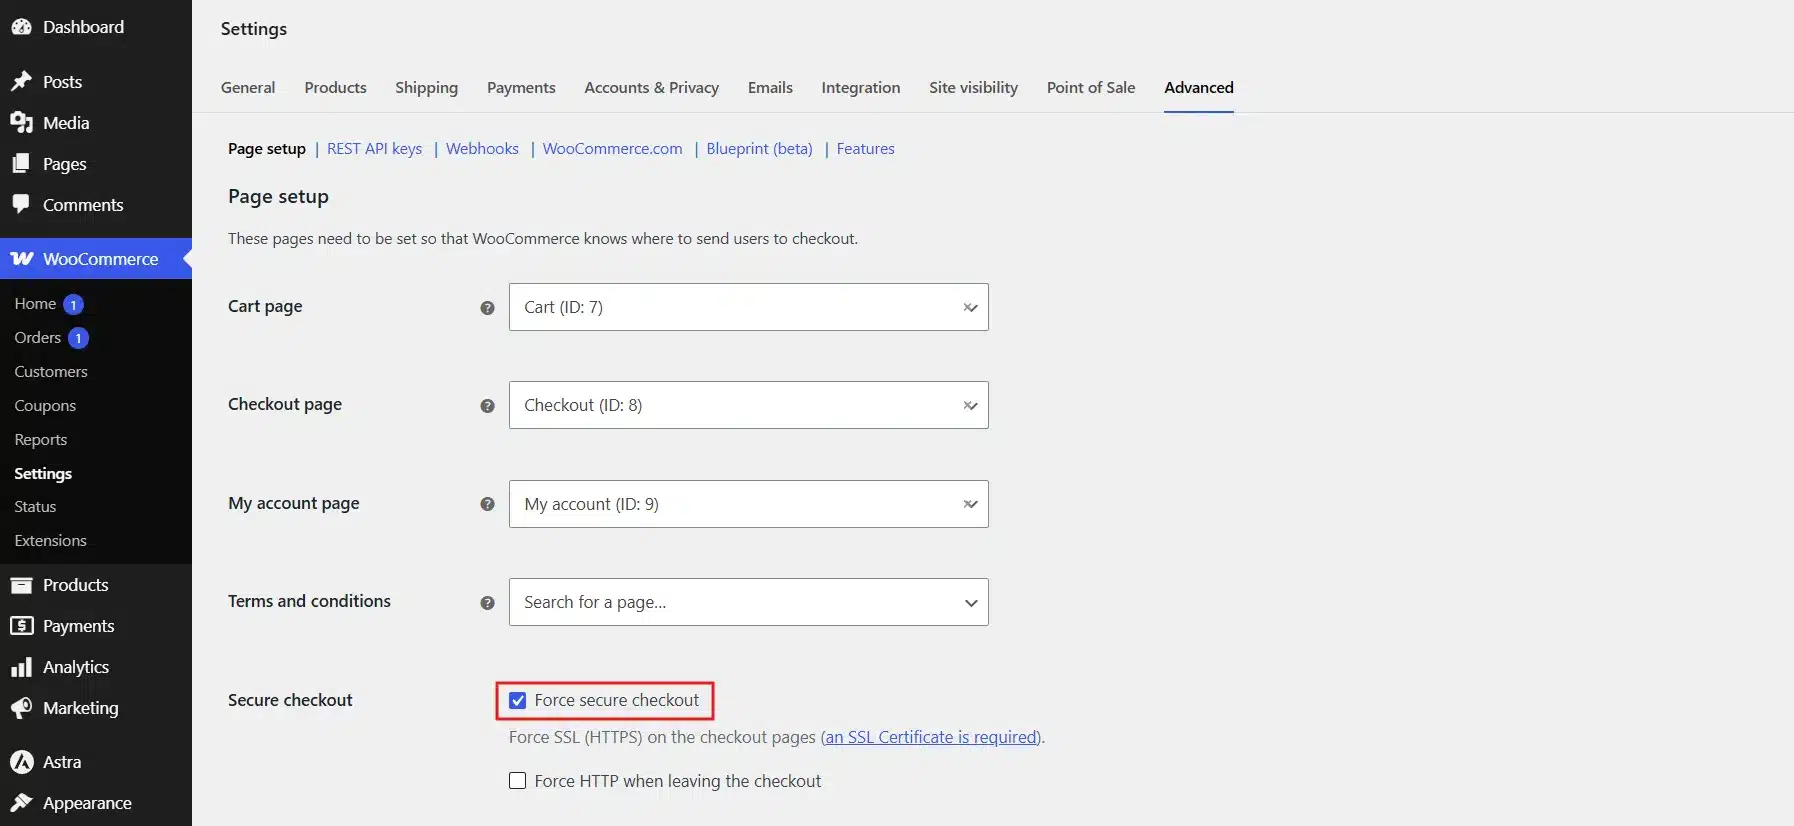Click the Advanced tab

[x=1199, y=88]
